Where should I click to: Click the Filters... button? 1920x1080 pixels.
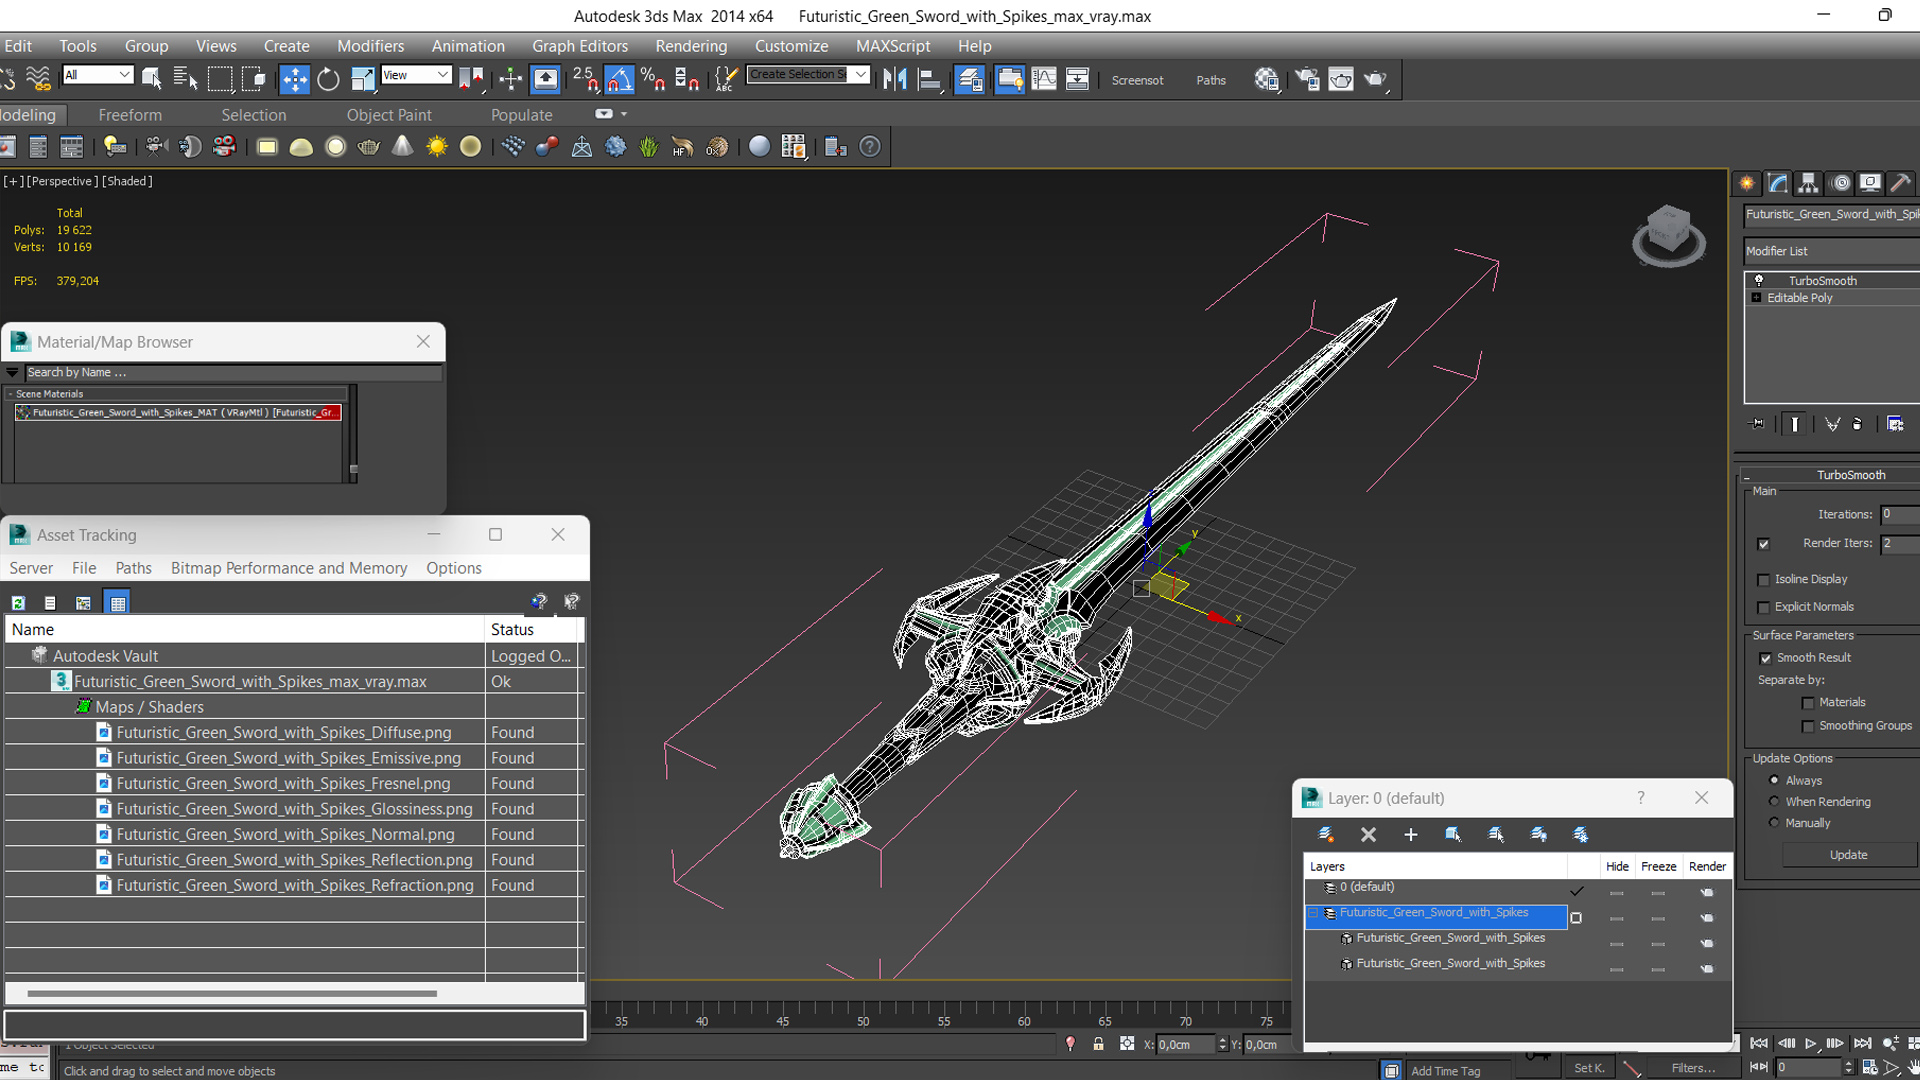coord(1693,1068)
